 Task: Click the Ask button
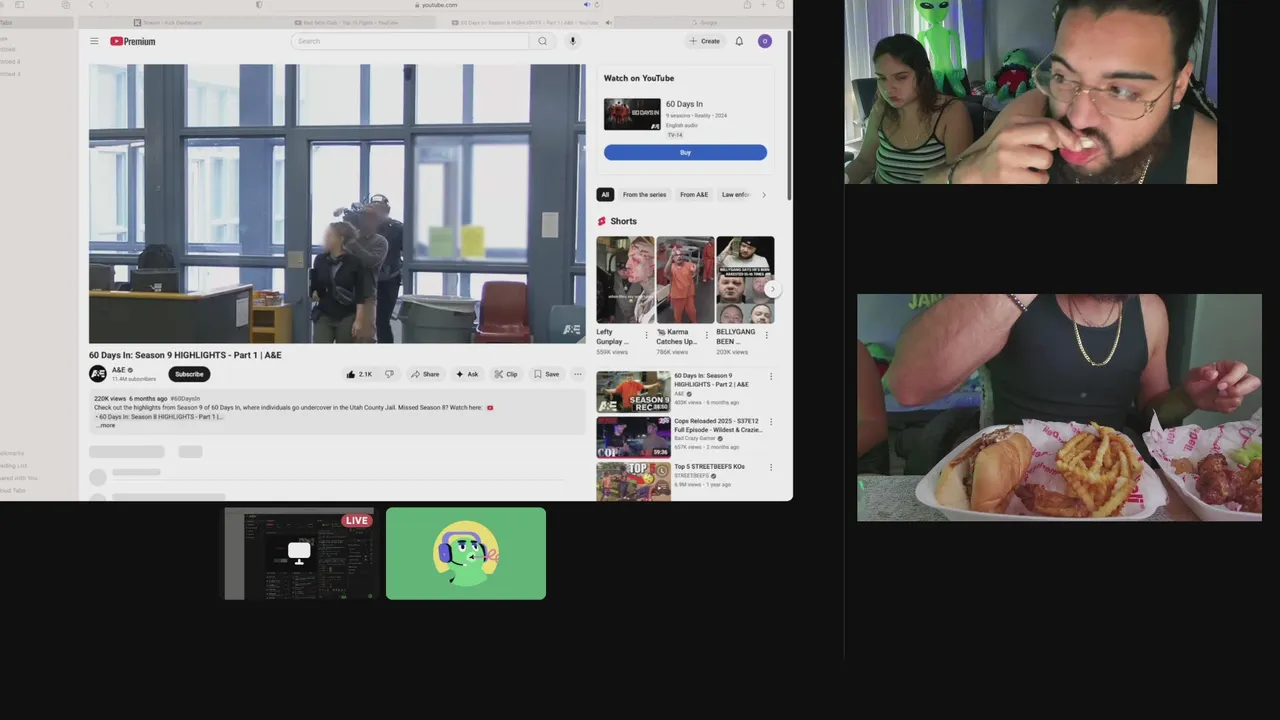467,374
